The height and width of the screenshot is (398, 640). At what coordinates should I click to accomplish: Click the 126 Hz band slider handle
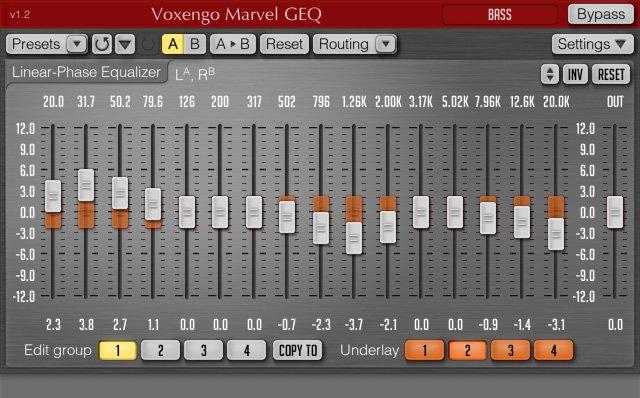(x=187, y=212)
